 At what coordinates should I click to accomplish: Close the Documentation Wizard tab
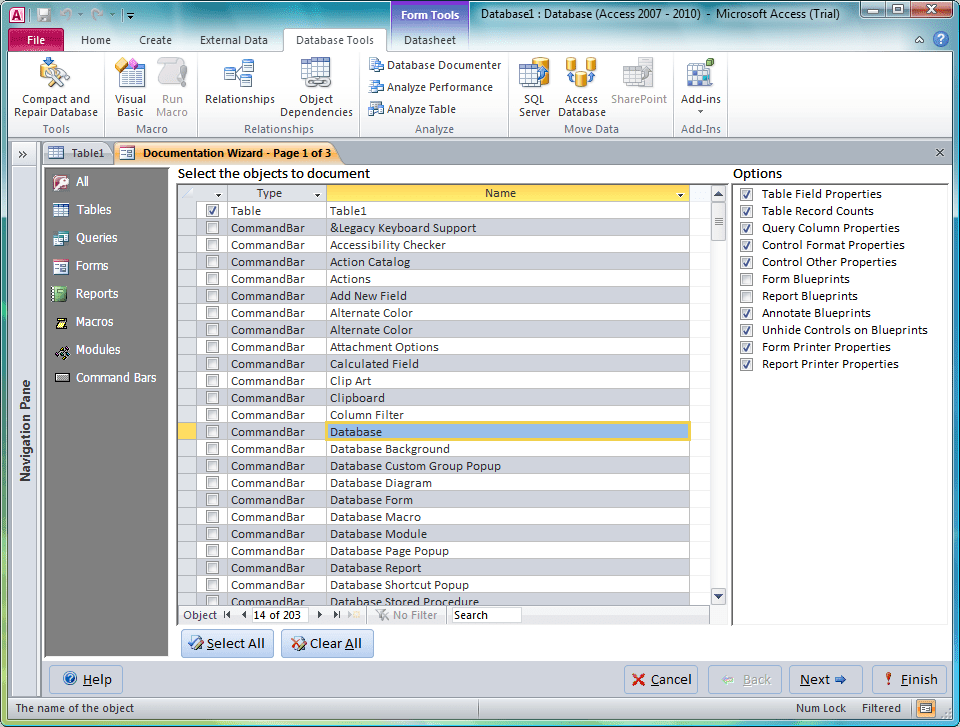(x=940, y=153)
